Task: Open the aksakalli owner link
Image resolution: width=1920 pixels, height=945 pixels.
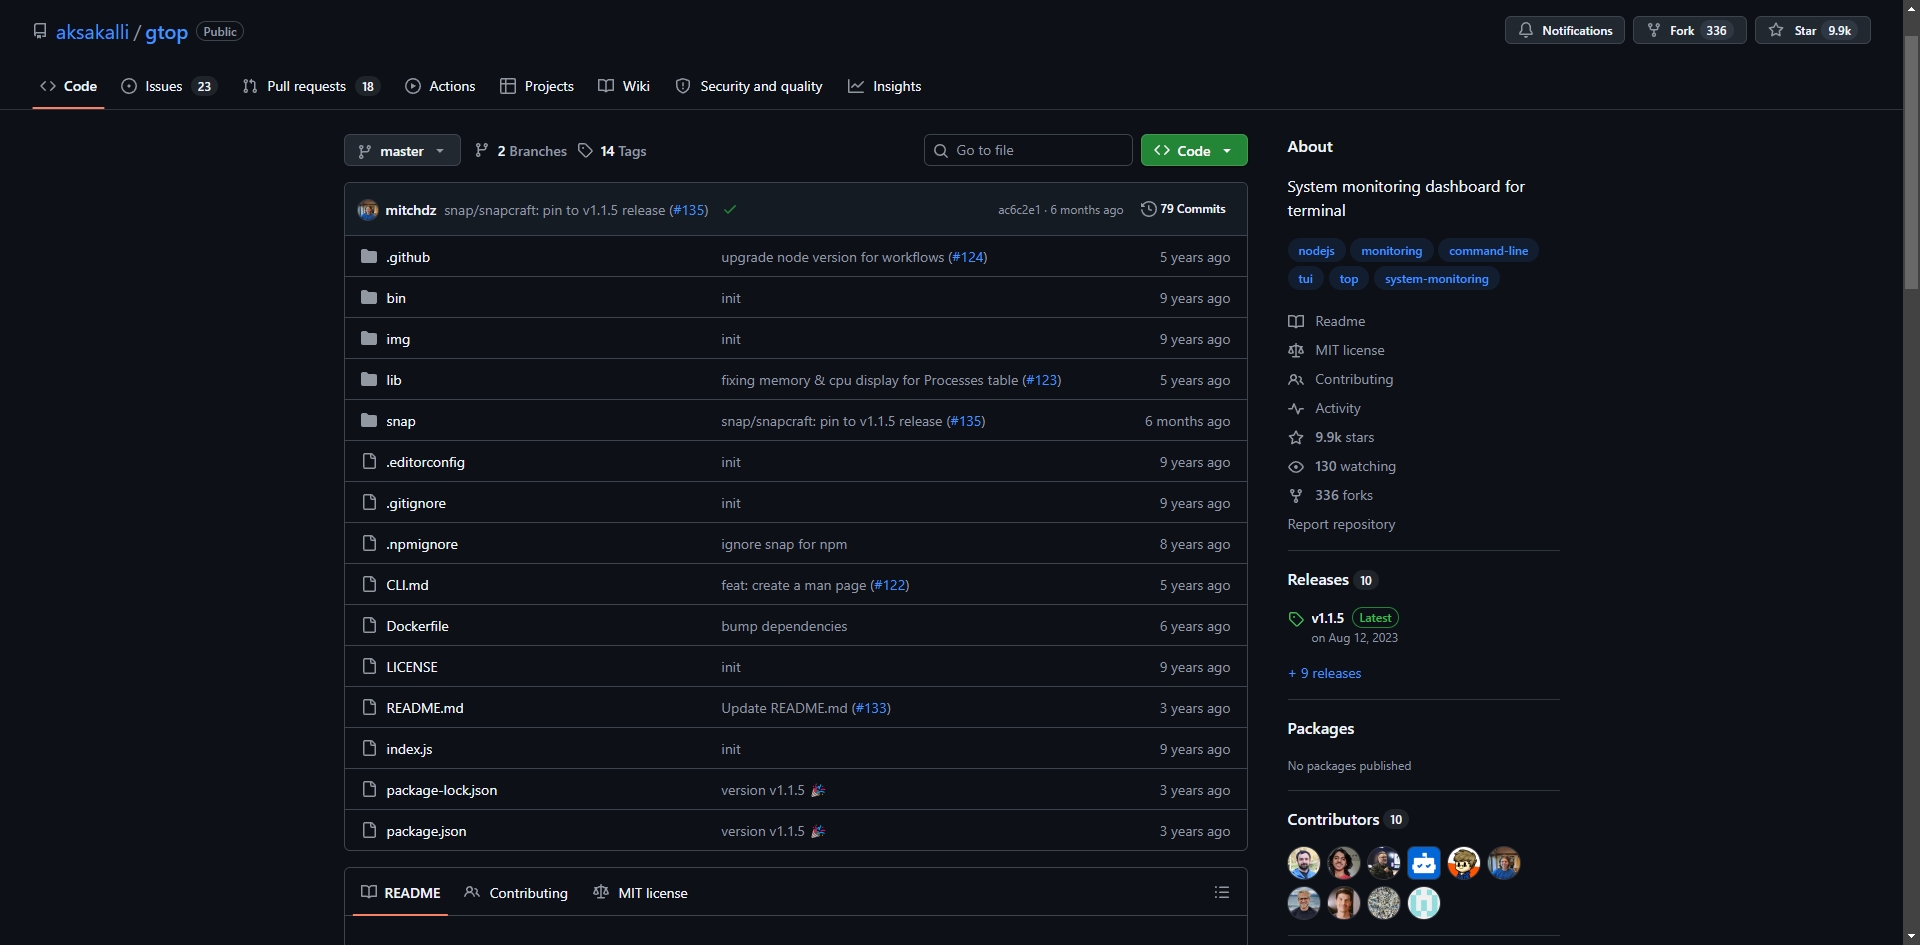Action: point(92,32)
